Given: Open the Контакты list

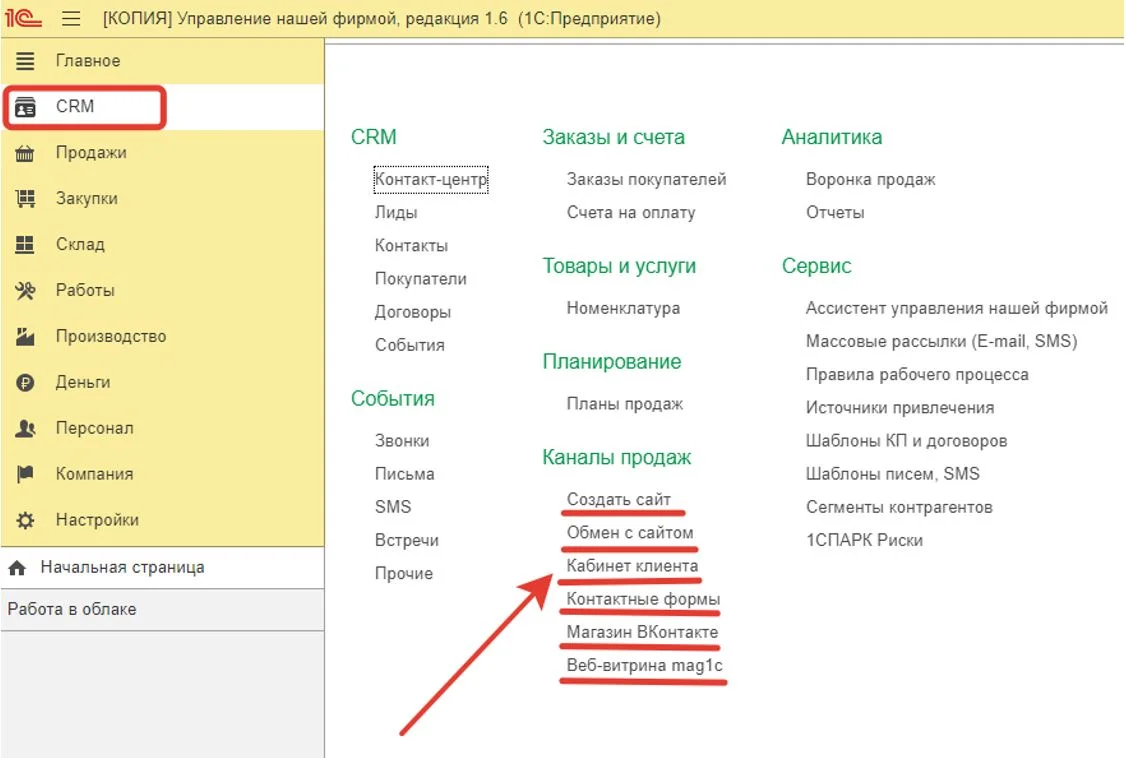Looking at the screenshot, I should pyautogui.click(x=411, y=245).
